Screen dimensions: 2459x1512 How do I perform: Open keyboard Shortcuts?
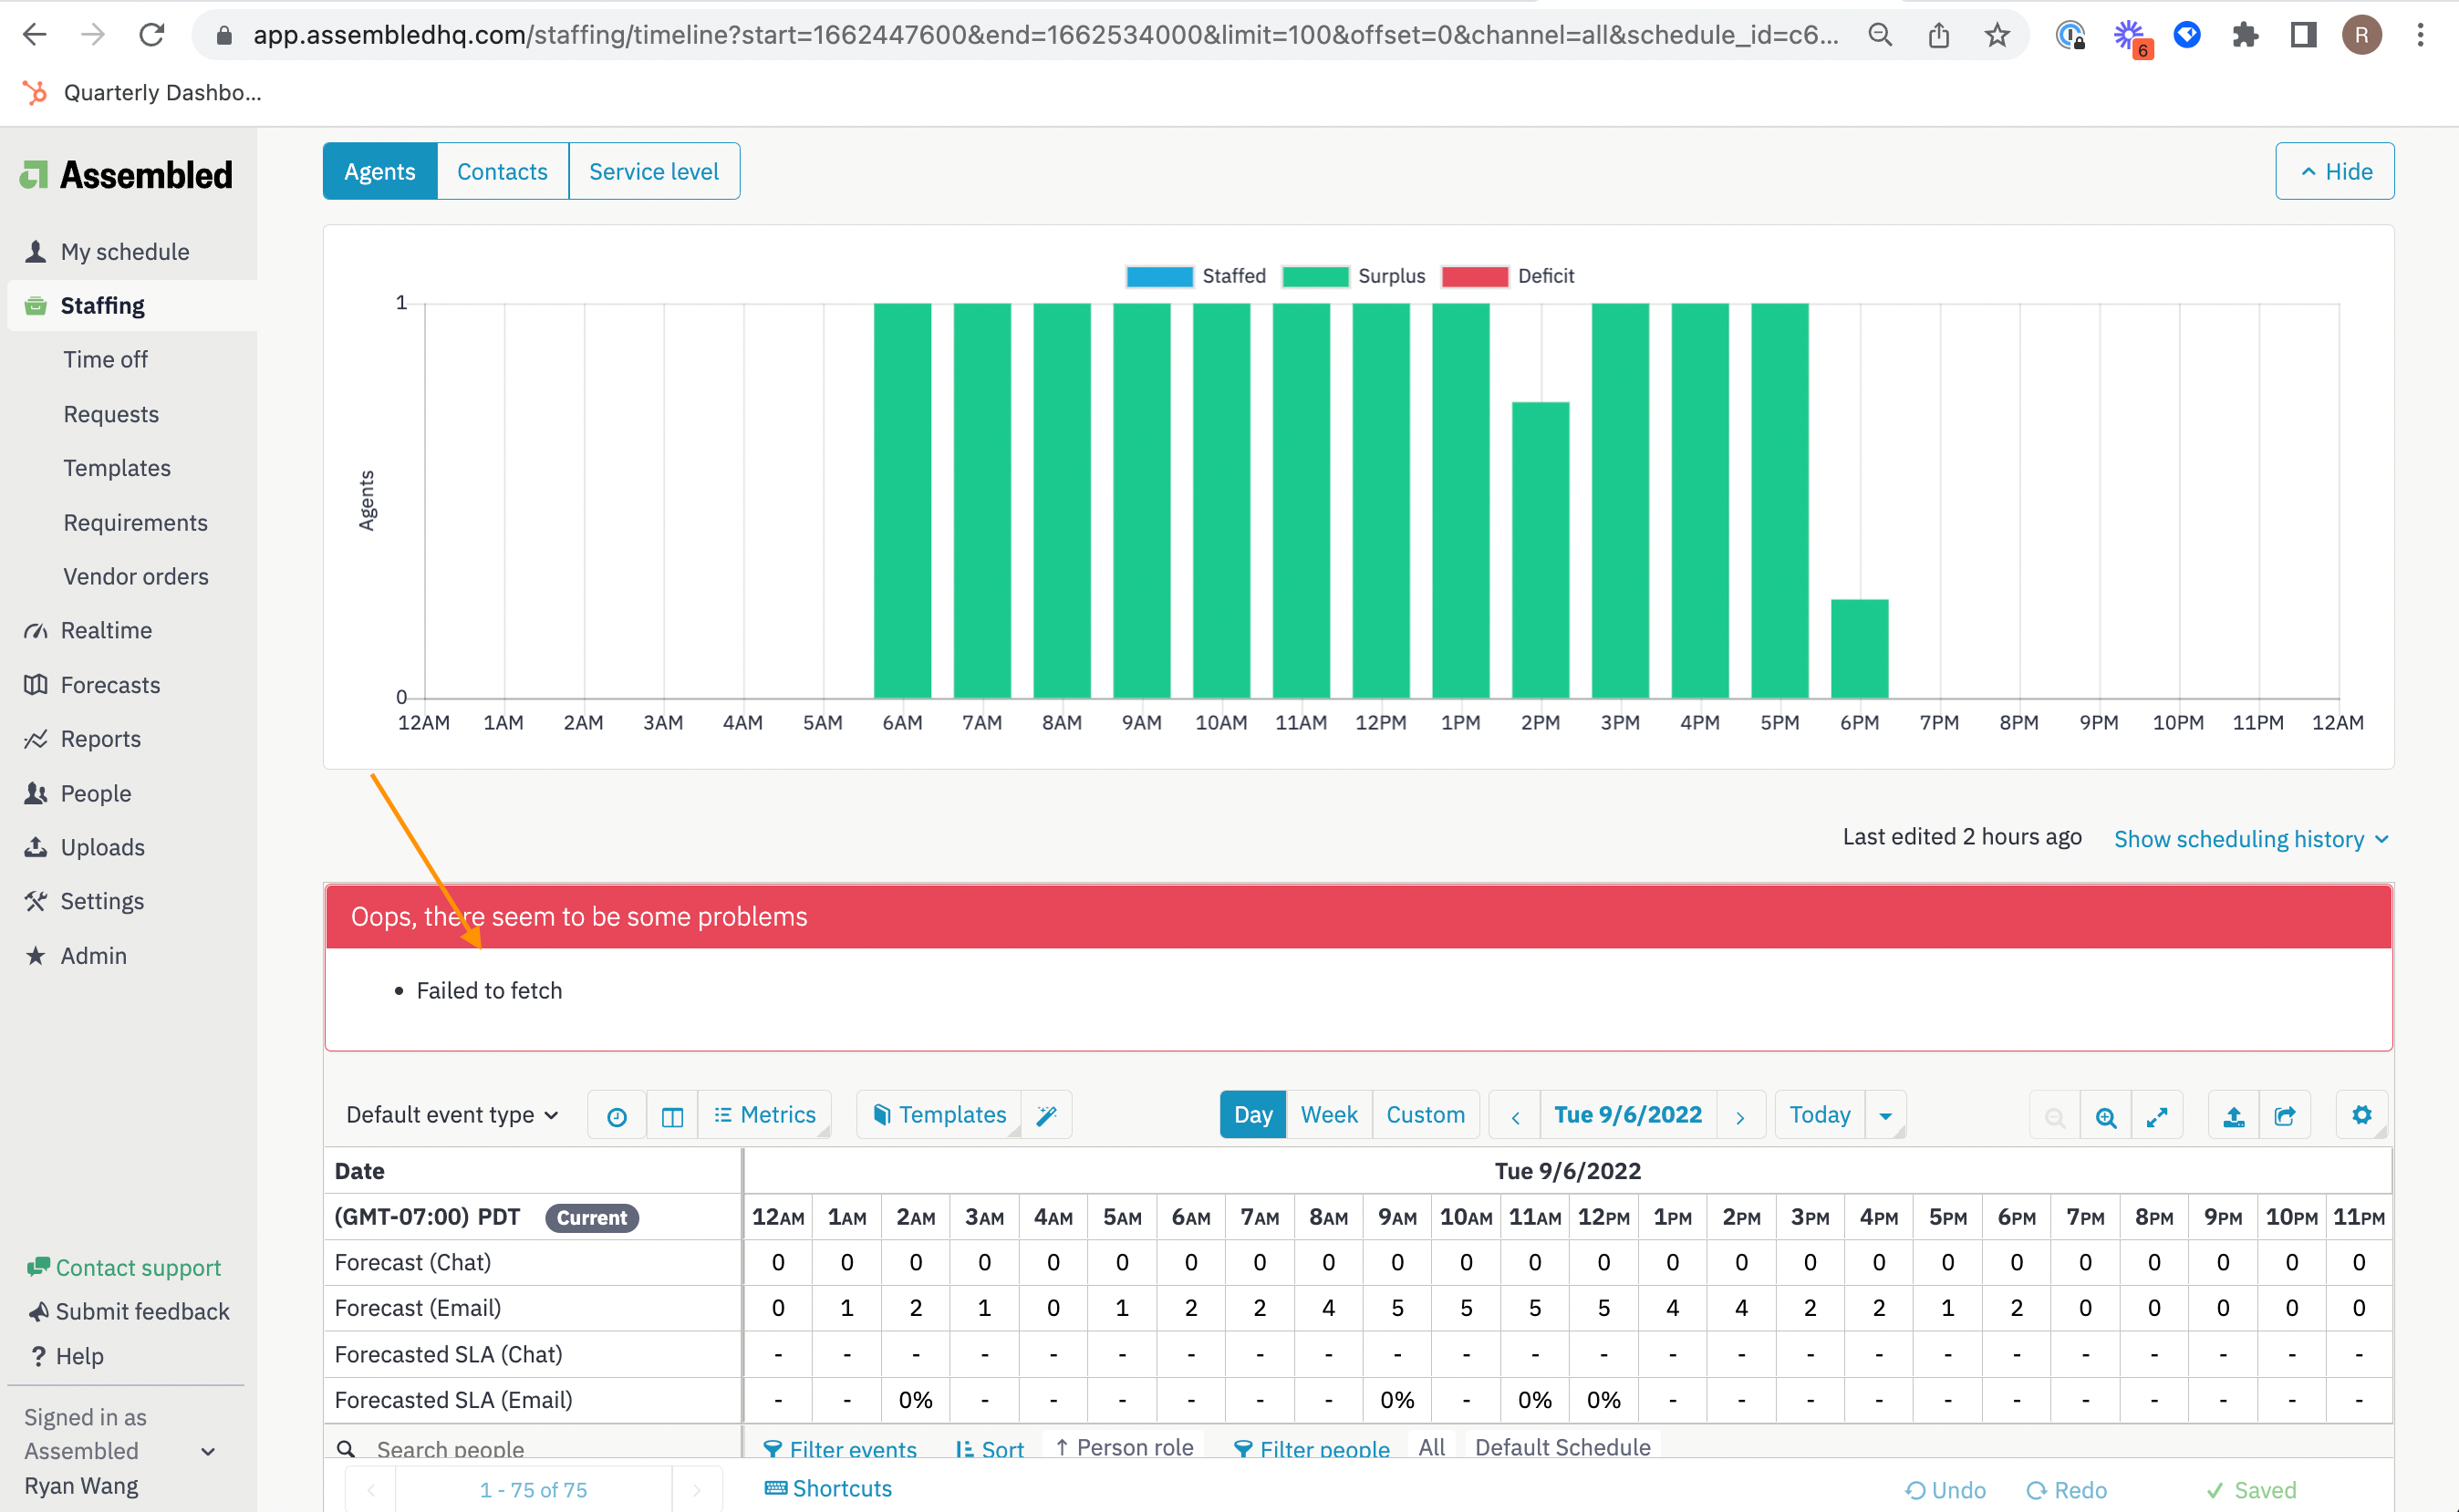click(828, 1488)
